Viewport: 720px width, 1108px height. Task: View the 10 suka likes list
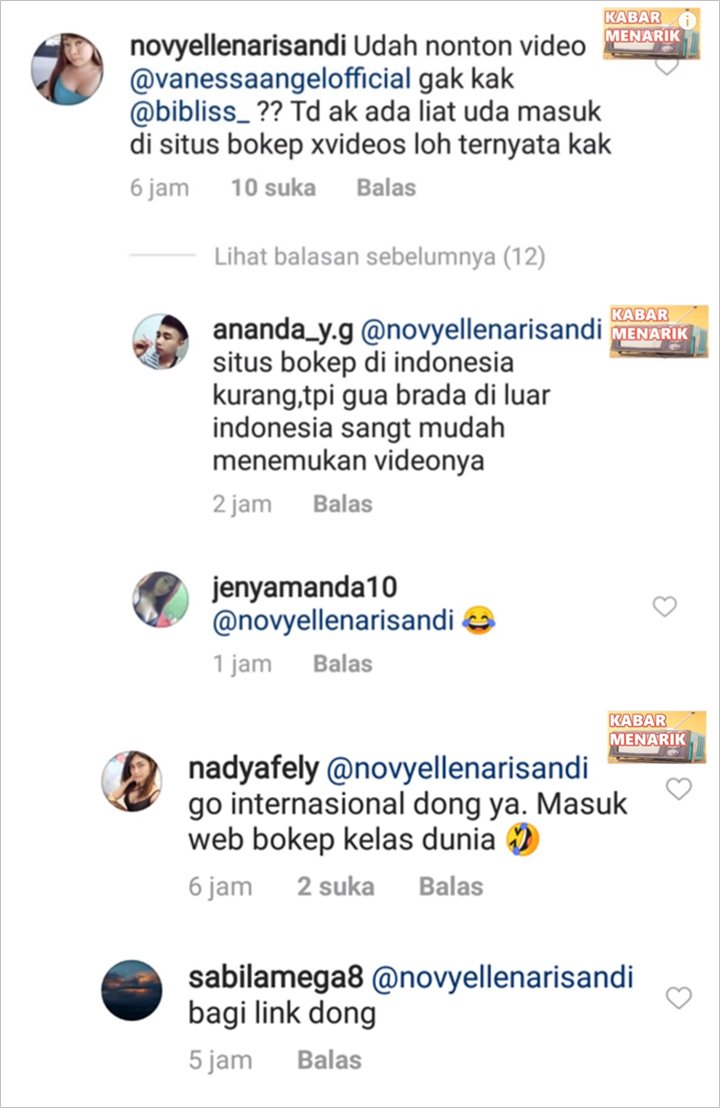273,188
